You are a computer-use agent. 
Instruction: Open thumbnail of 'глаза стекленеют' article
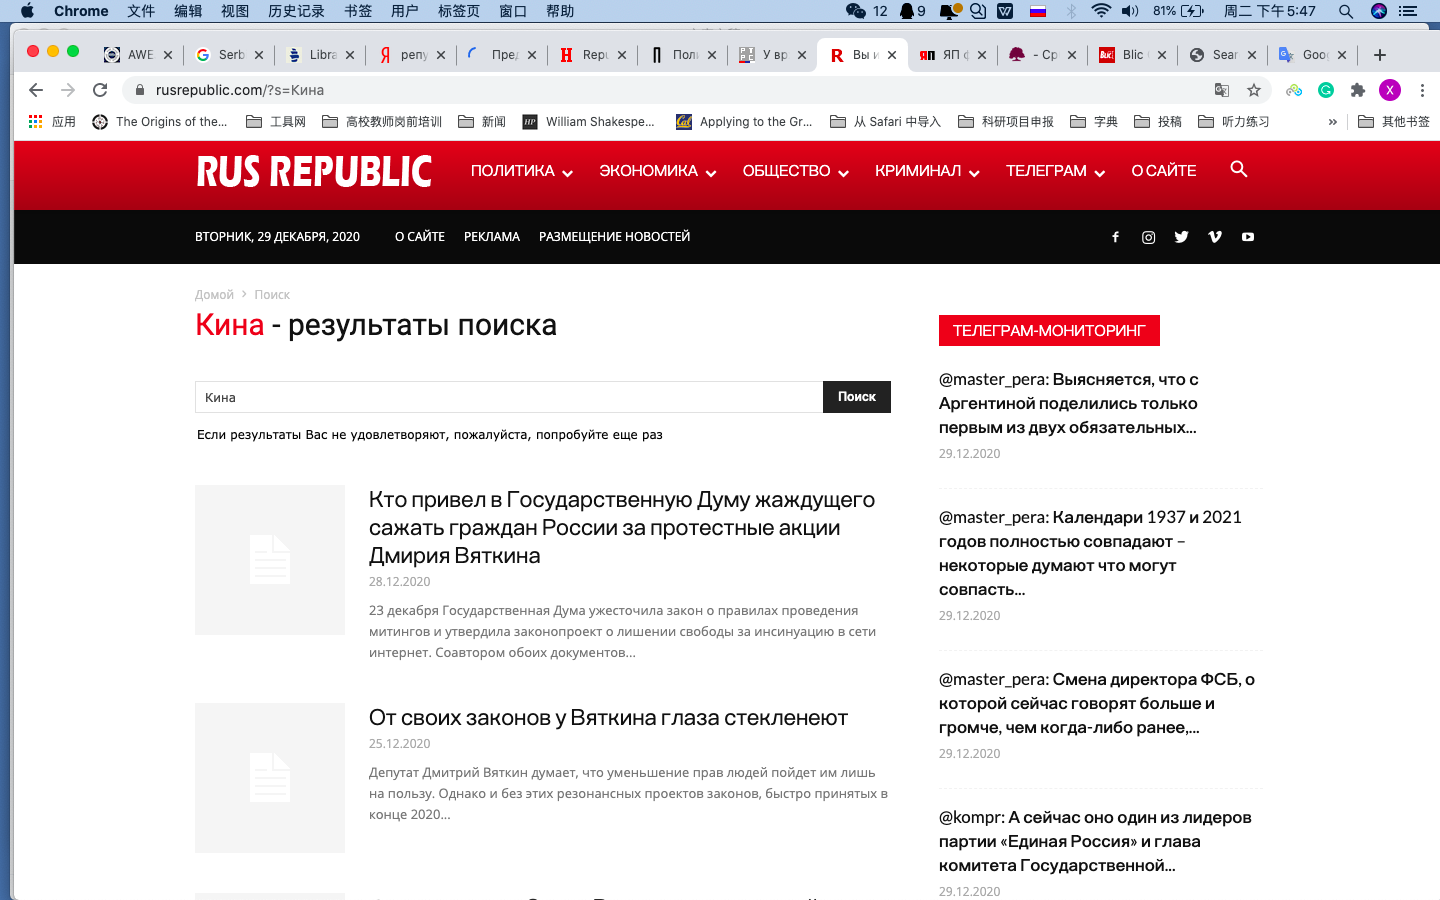pyautogui.click(x=270, y=778)
